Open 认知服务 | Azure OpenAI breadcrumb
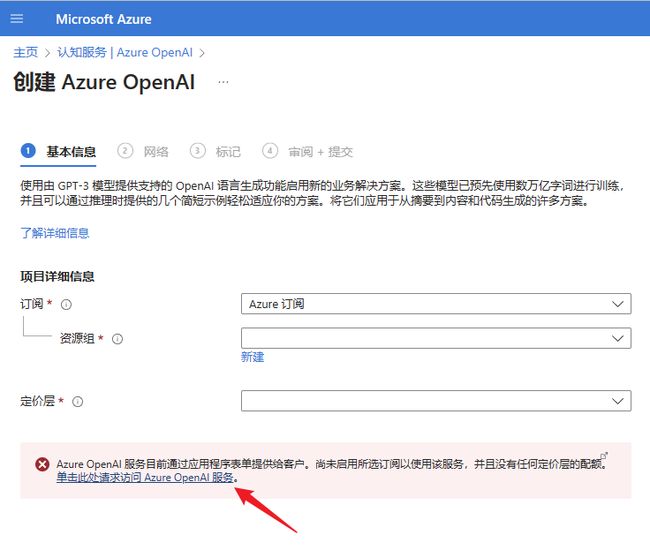This screenshot has height=550, width=650. point(125,52)
